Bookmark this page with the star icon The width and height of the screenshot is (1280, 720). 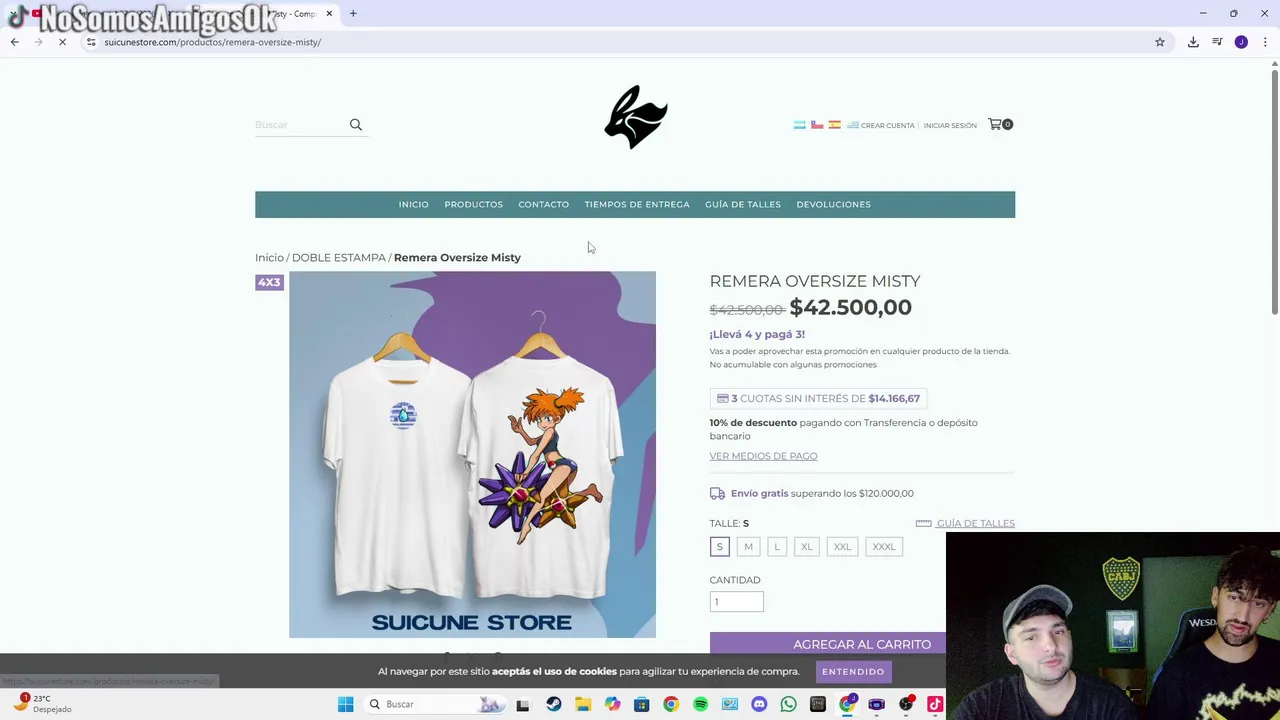coord(1160,42)
